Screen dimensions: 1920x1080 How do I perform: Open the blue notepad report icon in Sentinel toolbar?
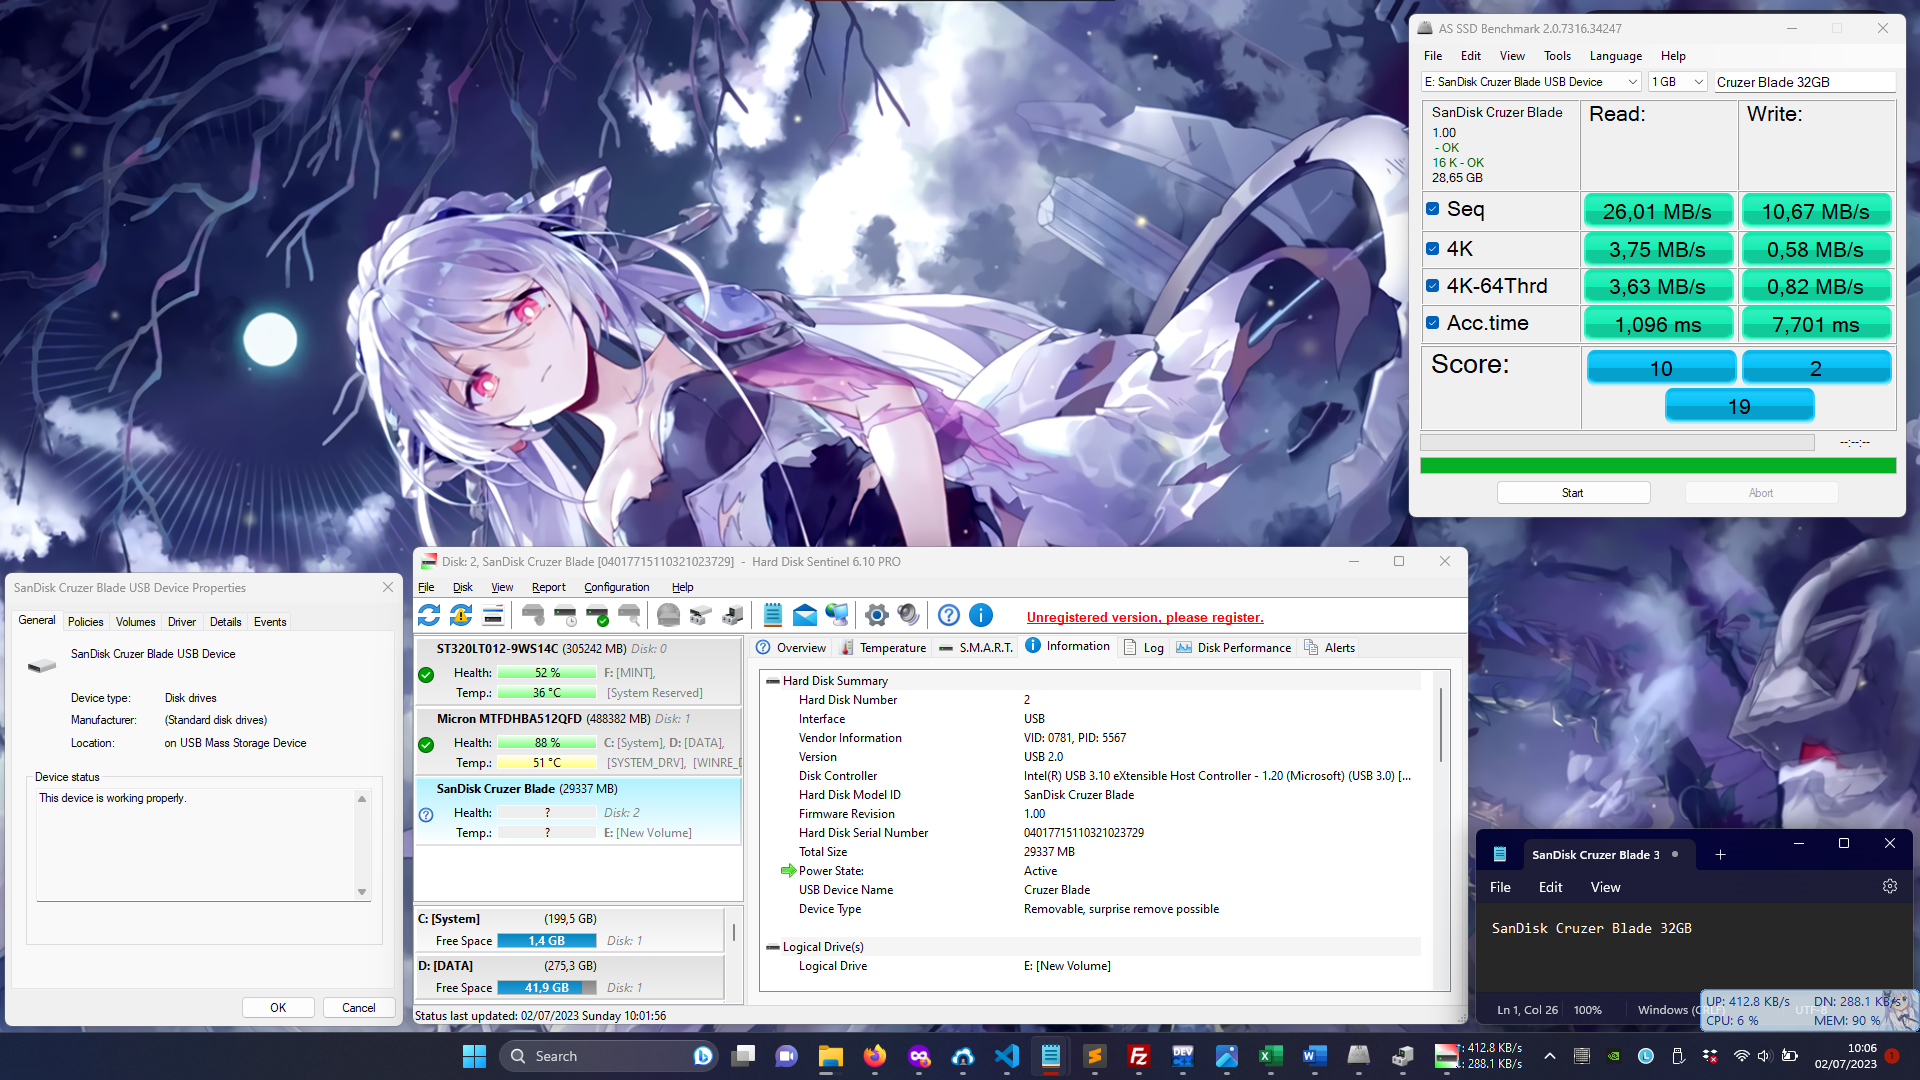pyautogui.click(x=773, y=615)
